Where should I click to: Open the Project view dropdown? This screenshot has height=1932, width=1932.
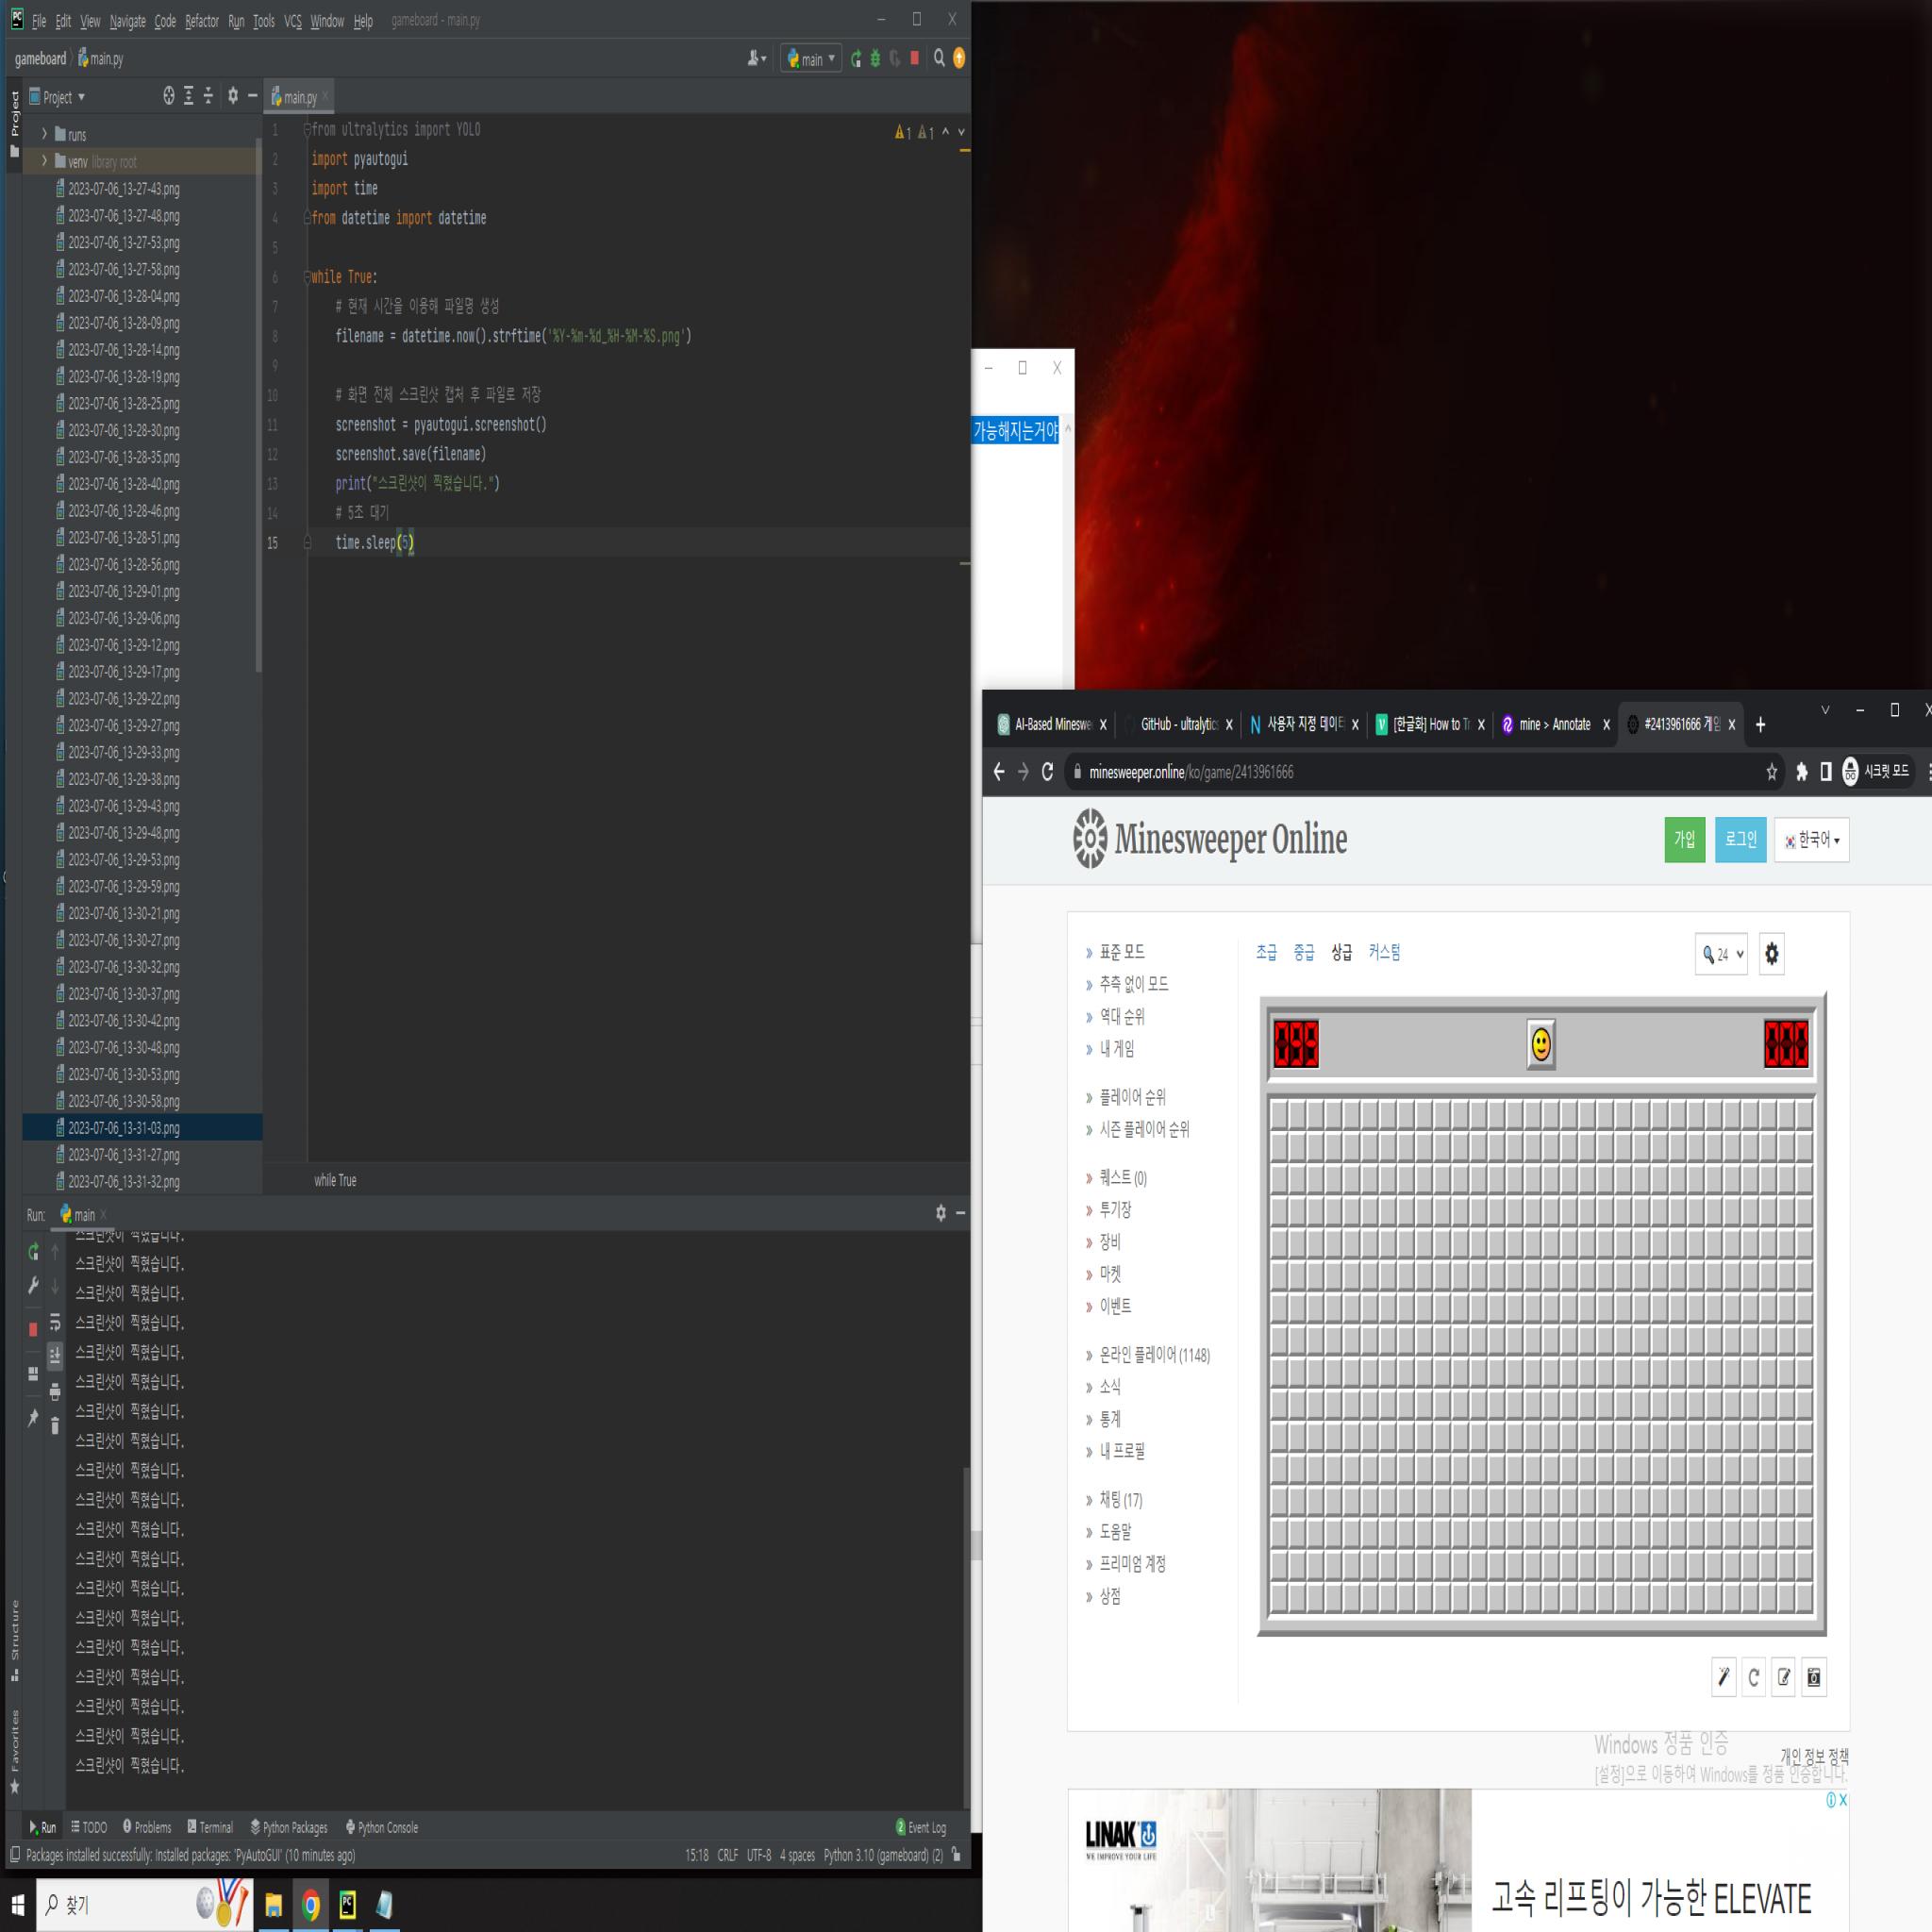tap(58, 97)
